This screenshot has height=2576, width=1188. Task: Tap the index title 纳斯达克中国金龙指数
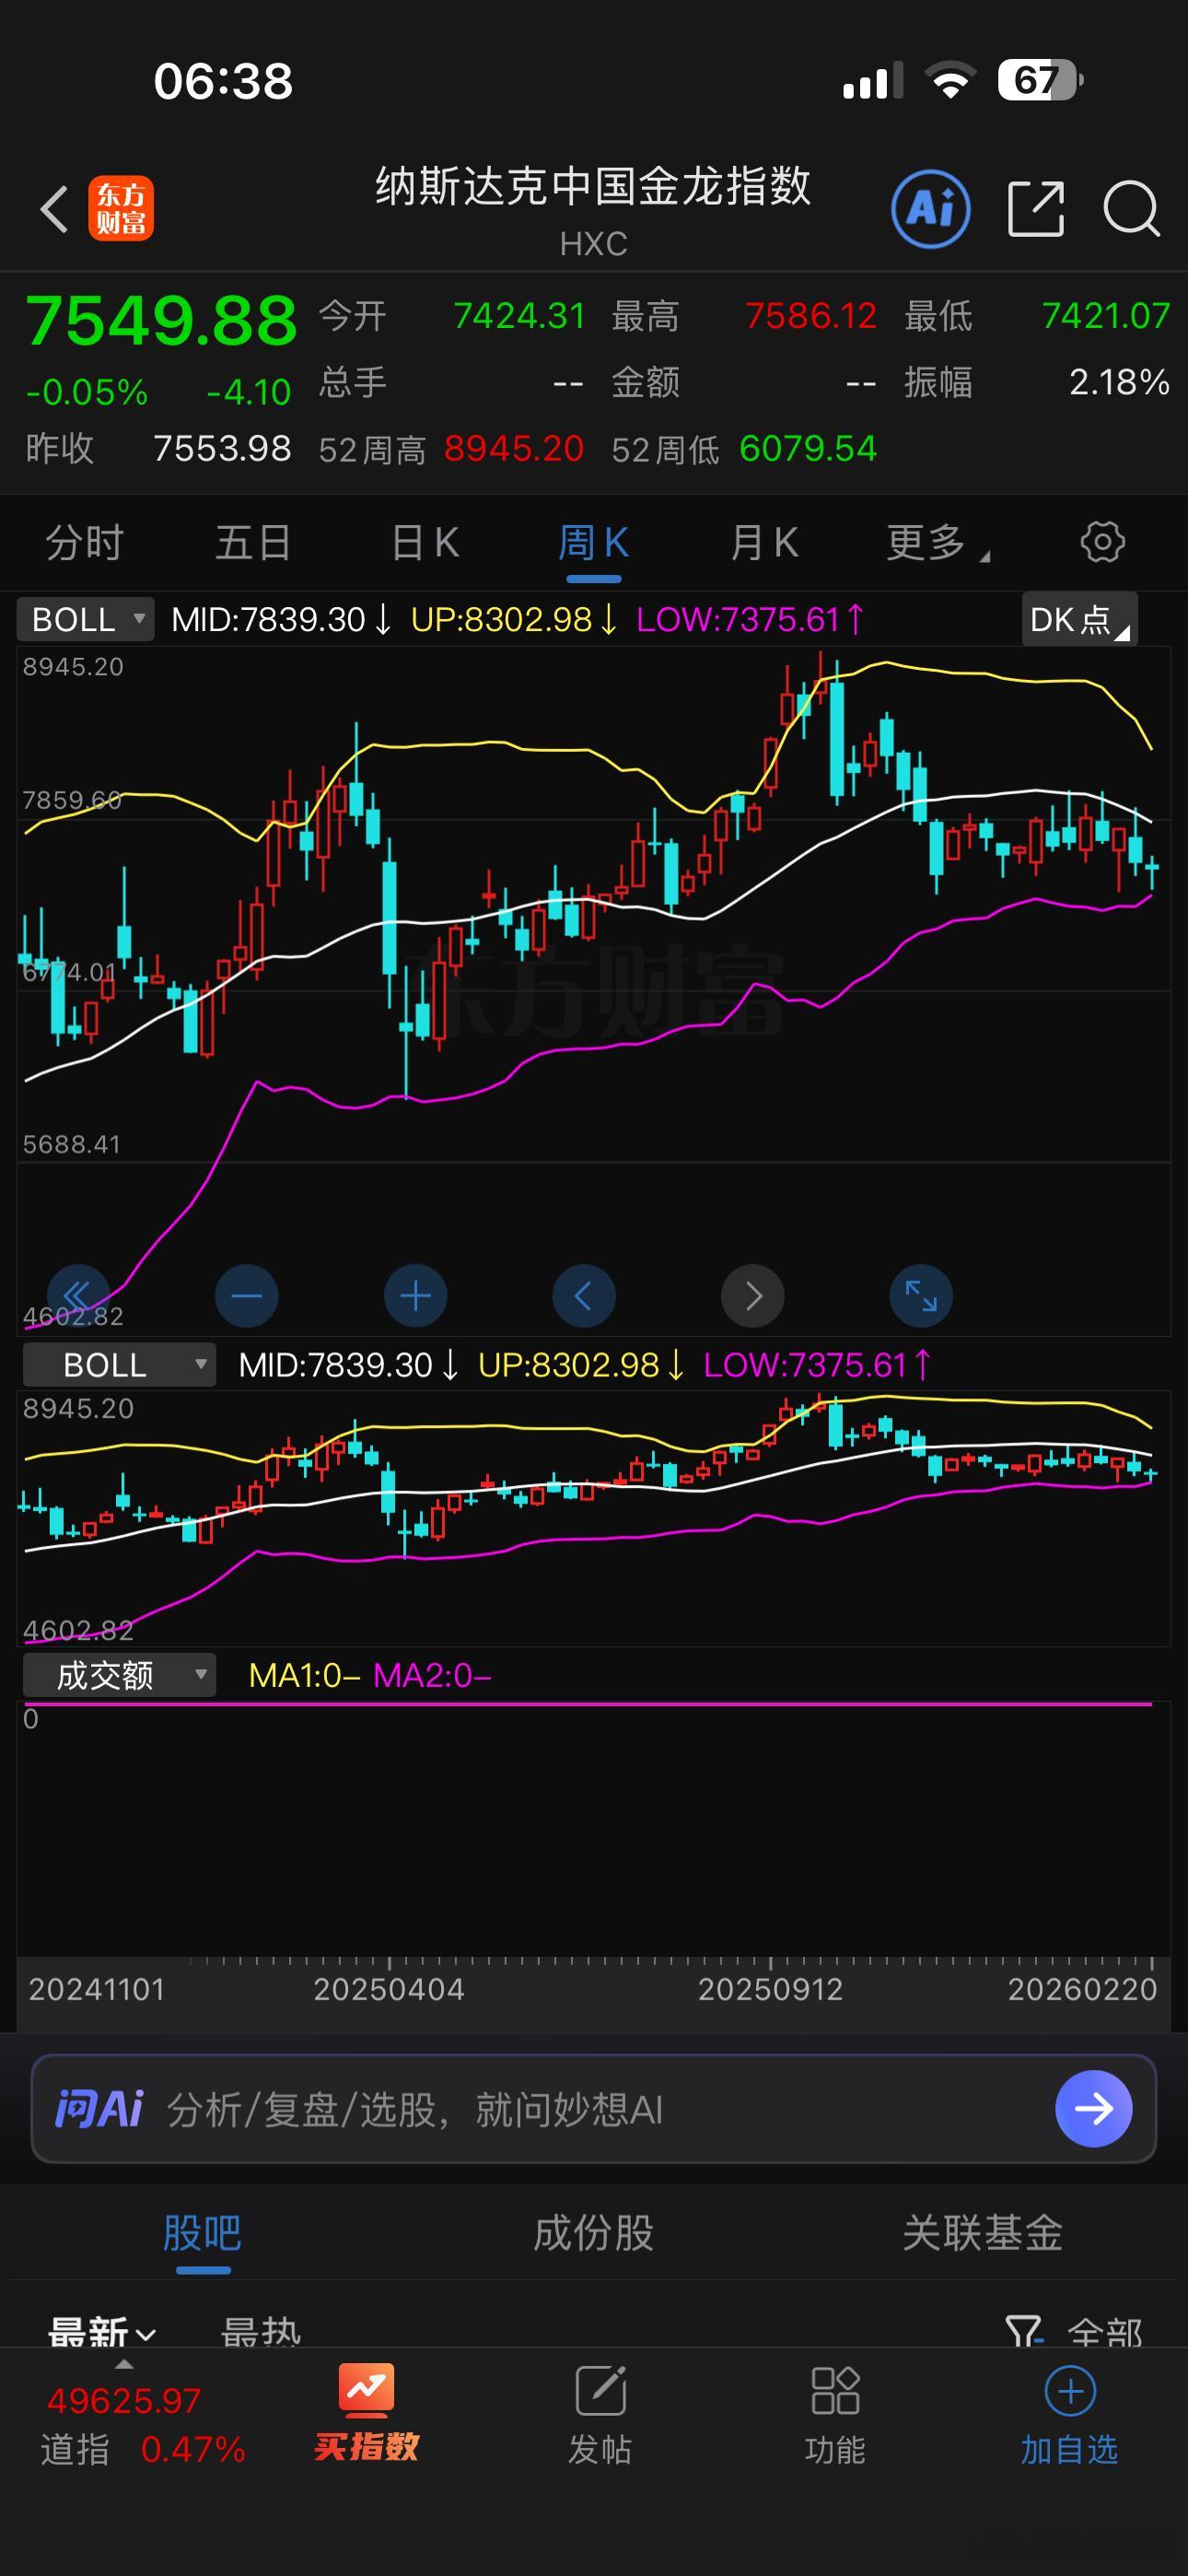click(x=594, y=186)
